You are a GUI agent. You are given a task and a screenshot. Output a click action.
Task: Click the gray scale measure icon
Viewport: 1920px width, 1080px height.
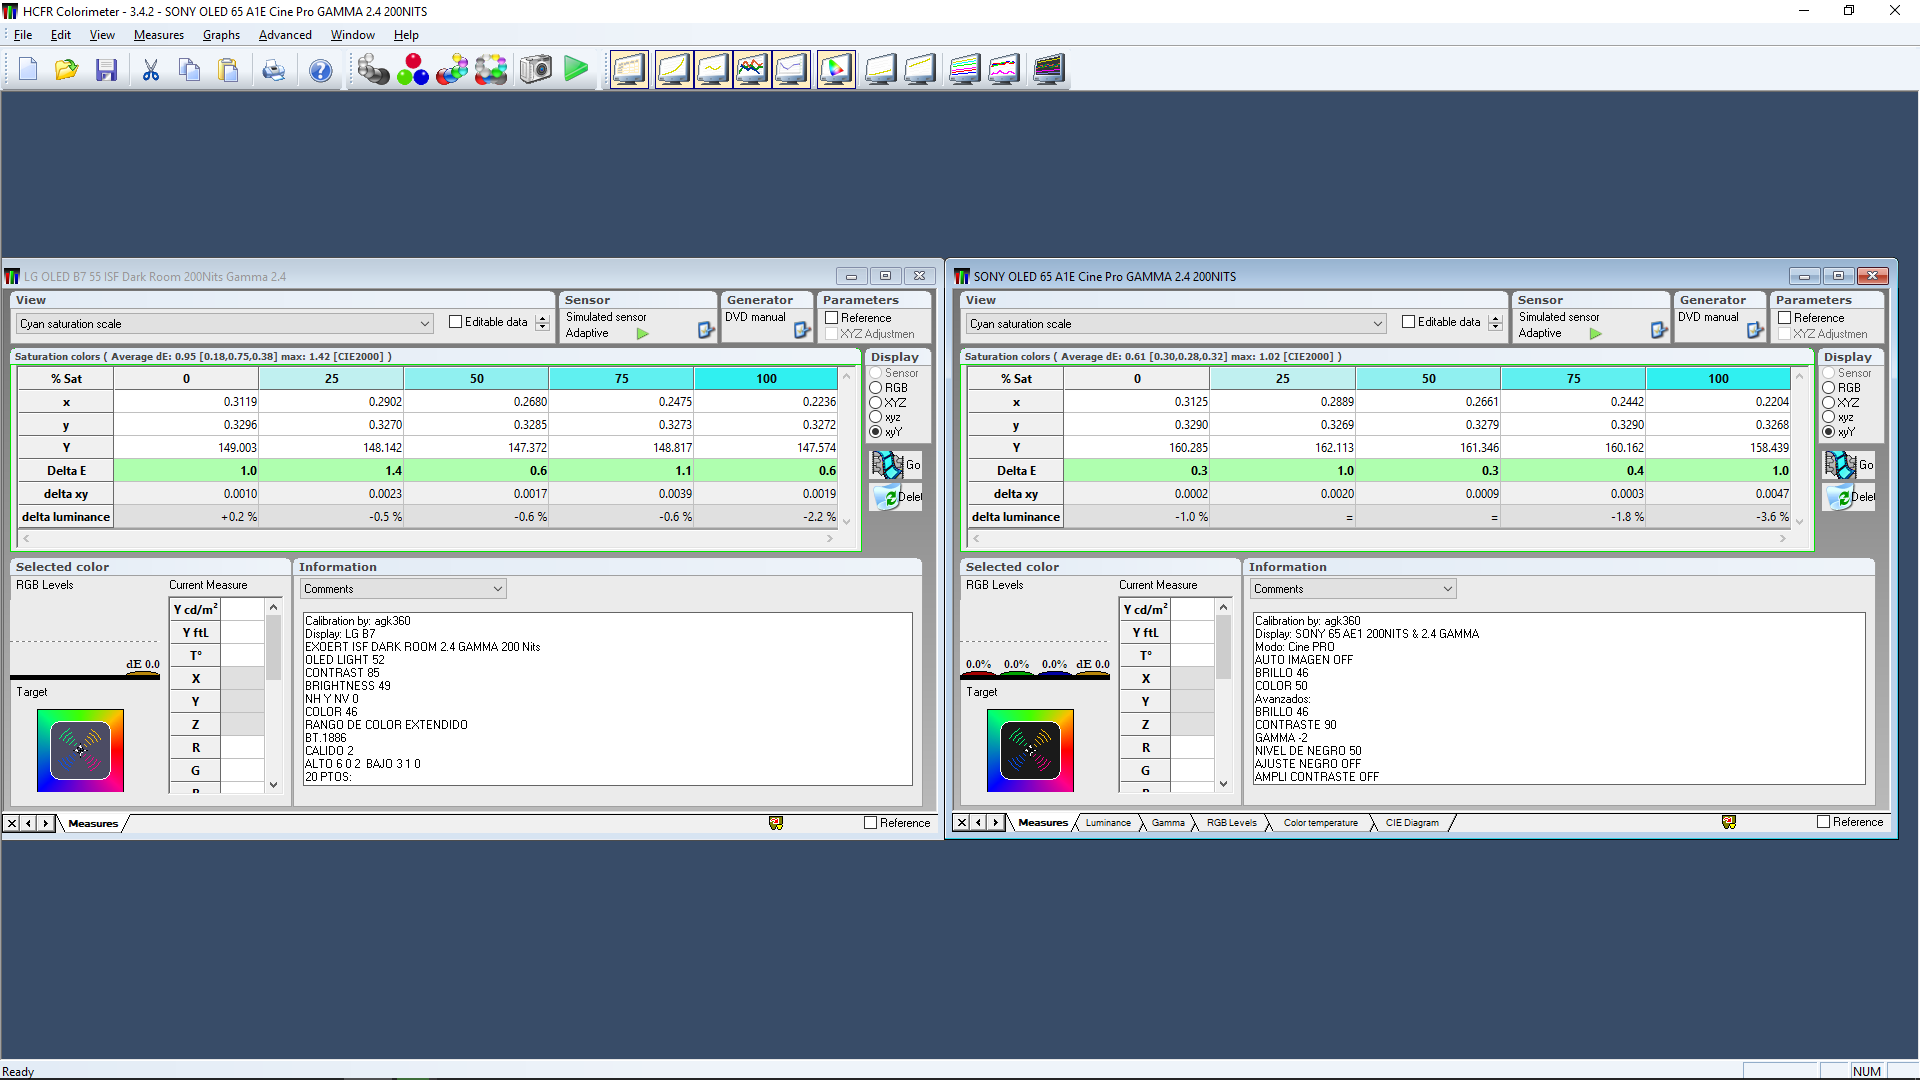pos(373,69)
